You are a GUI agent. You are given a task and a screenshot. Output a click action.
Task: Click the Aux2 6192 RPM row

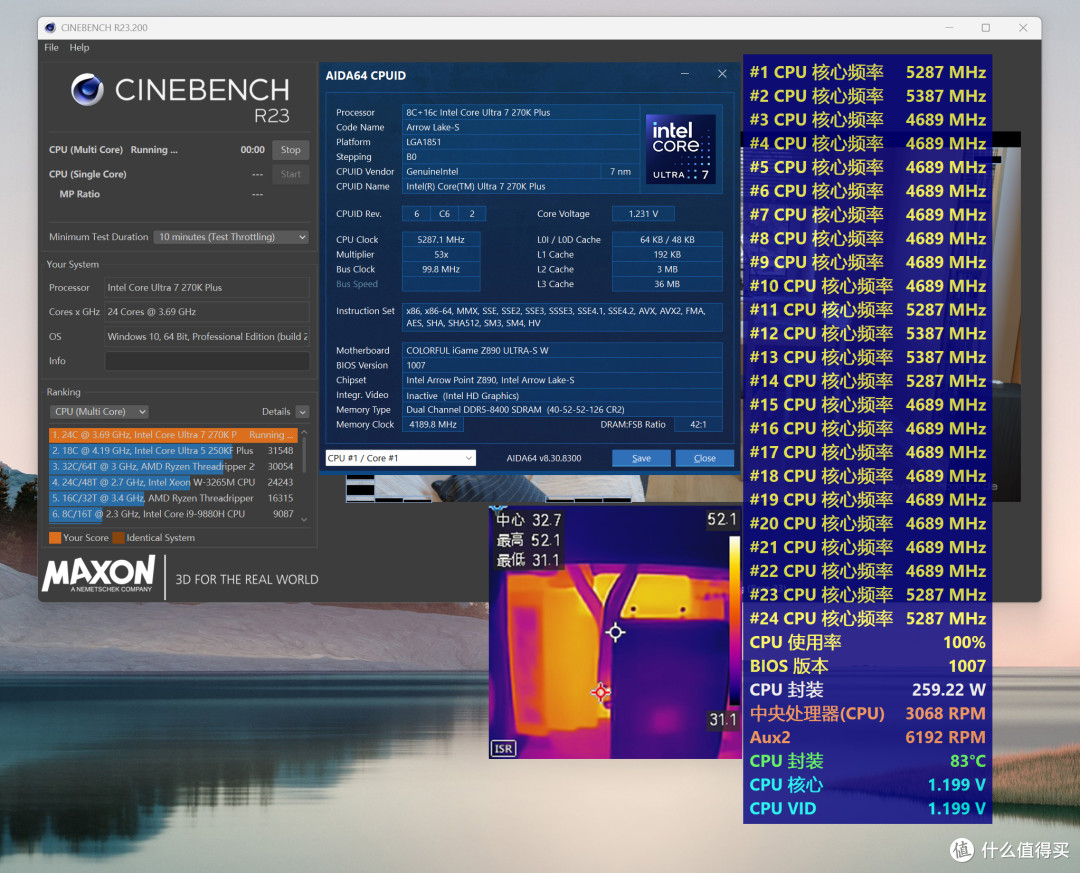tap(867, 737)
